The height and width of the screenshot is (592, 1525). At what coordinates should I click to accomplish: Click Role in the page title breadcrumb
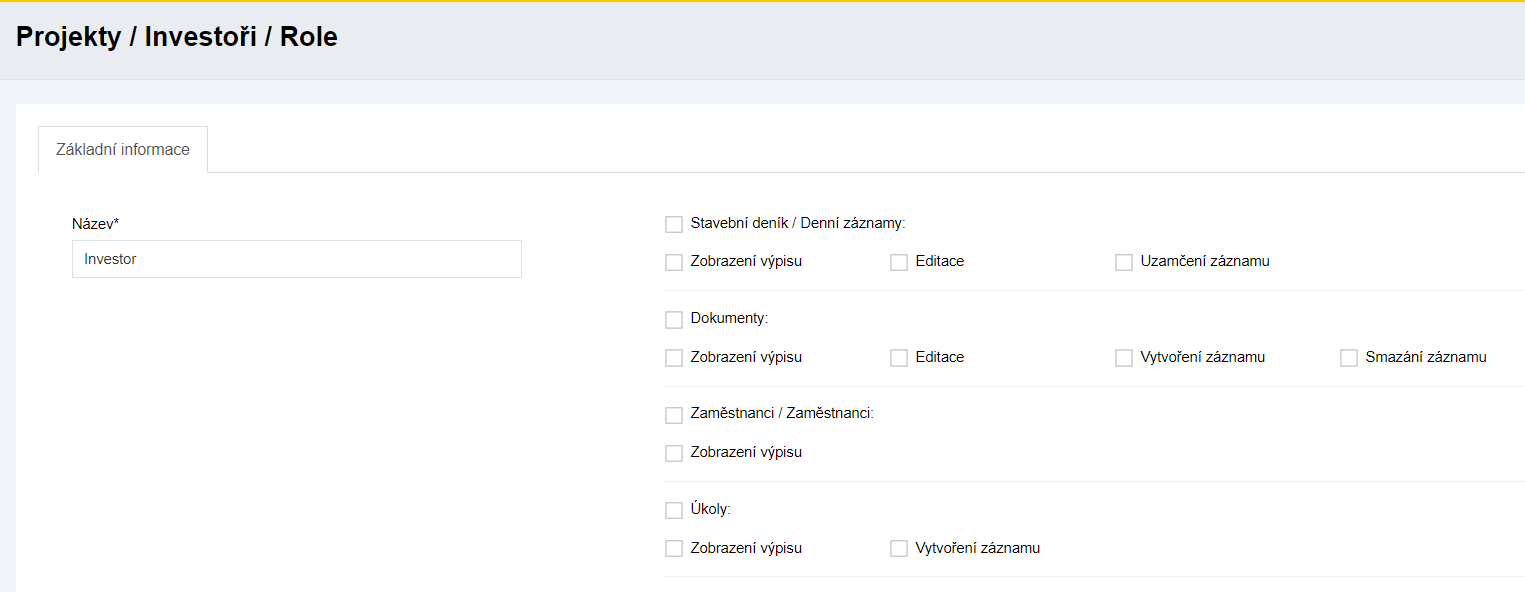click(x=309, y=38)
